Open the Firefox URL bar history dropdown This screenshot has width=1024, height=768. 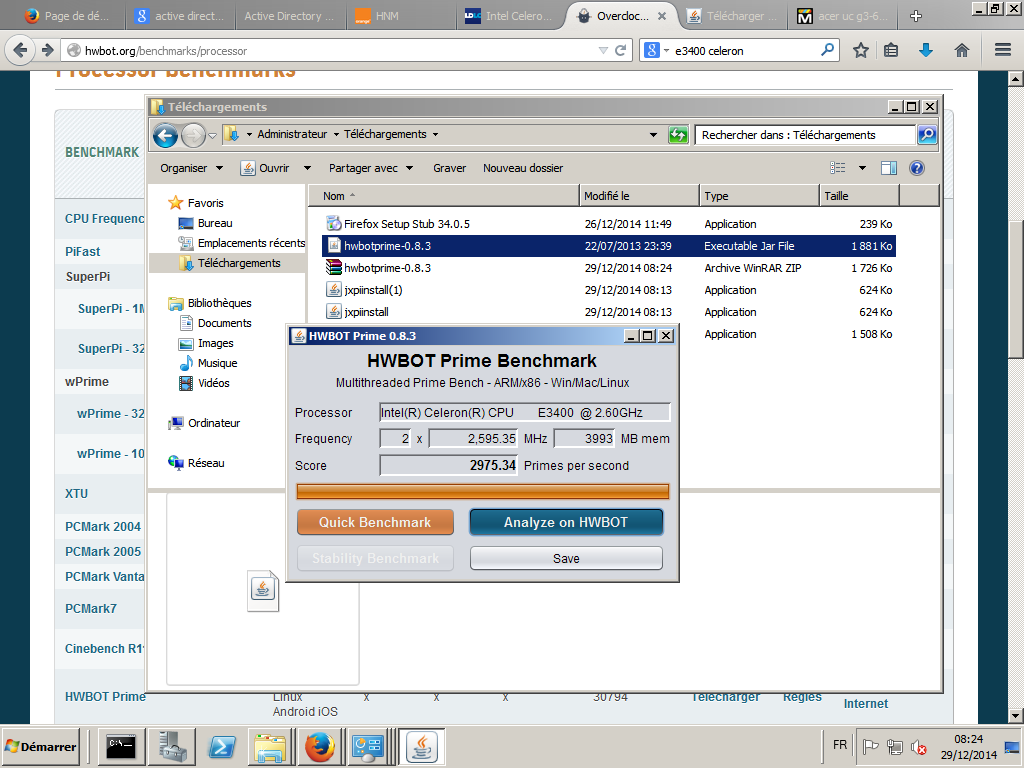pyautogui.click(x=603, y=50)
